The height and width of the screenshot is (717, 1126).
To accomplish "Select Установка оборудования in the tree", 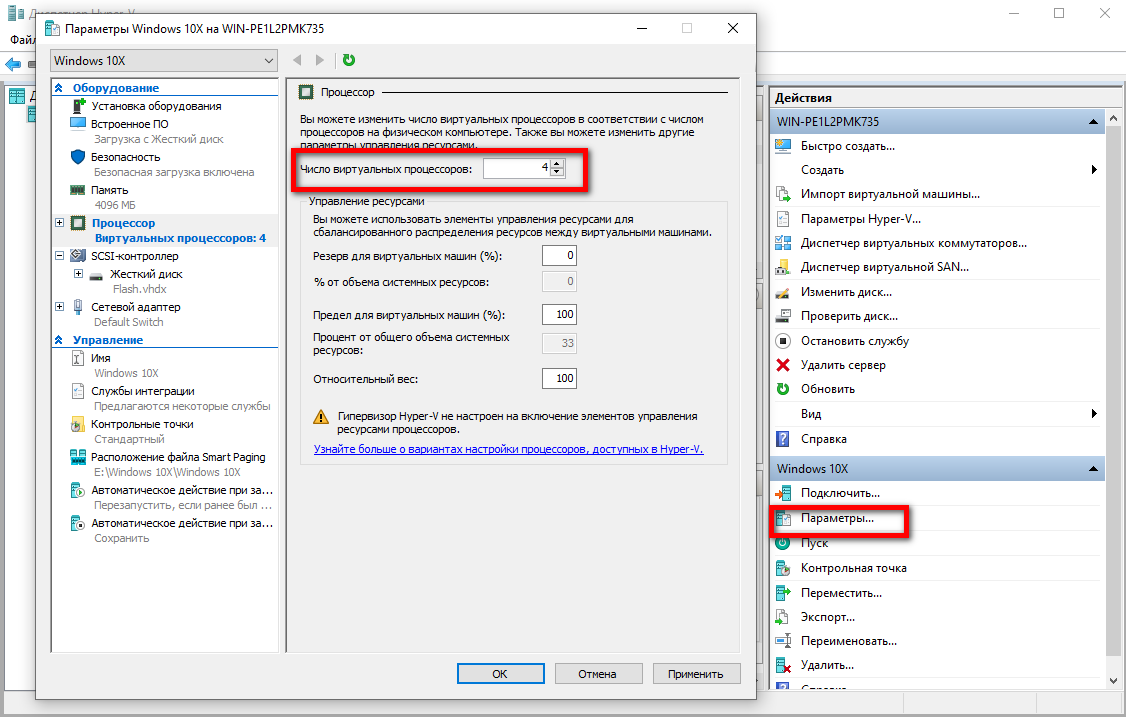I will [156, 106].
